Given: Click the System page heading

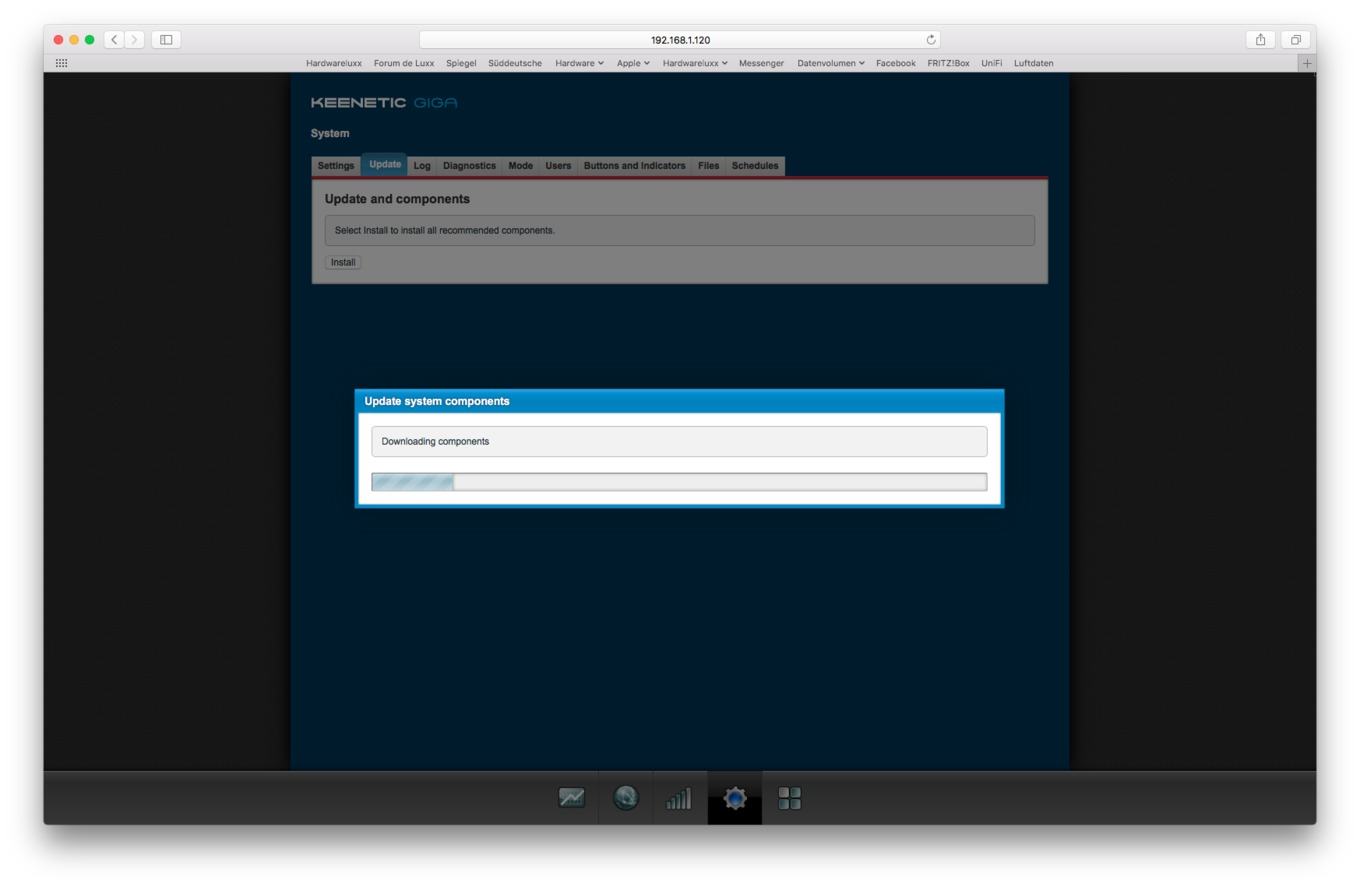Looking at the screenshot, I should click(x=330, y=133).
